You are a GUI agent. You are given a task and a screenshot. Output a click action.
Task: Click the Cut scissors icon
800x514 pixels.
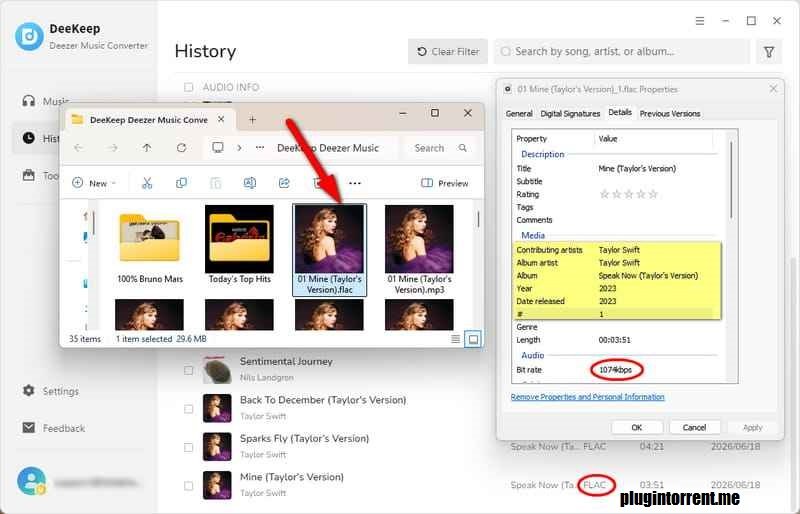(147, 183)
